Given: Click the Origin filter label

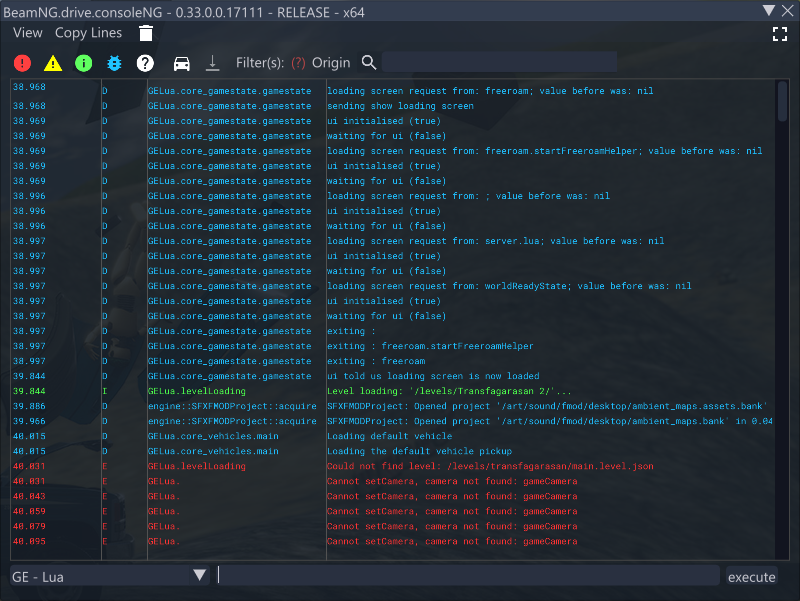Looking at the screenshot, I should coord(331,63).
